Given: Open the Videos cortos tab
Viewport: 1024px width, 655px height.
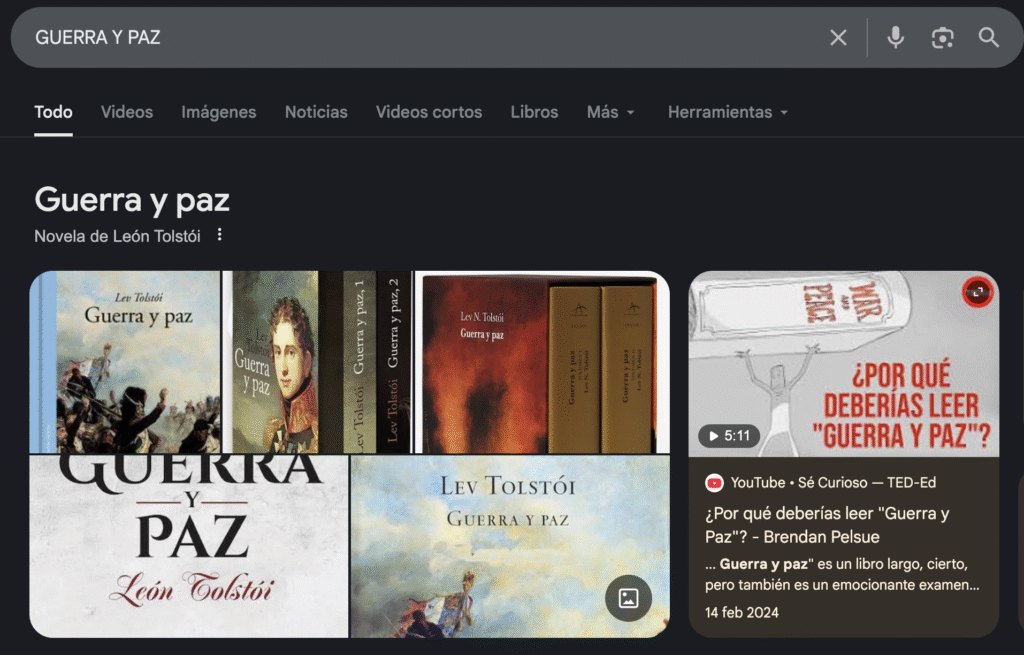Looking at the screenshot, I should (x=428, y=112).
